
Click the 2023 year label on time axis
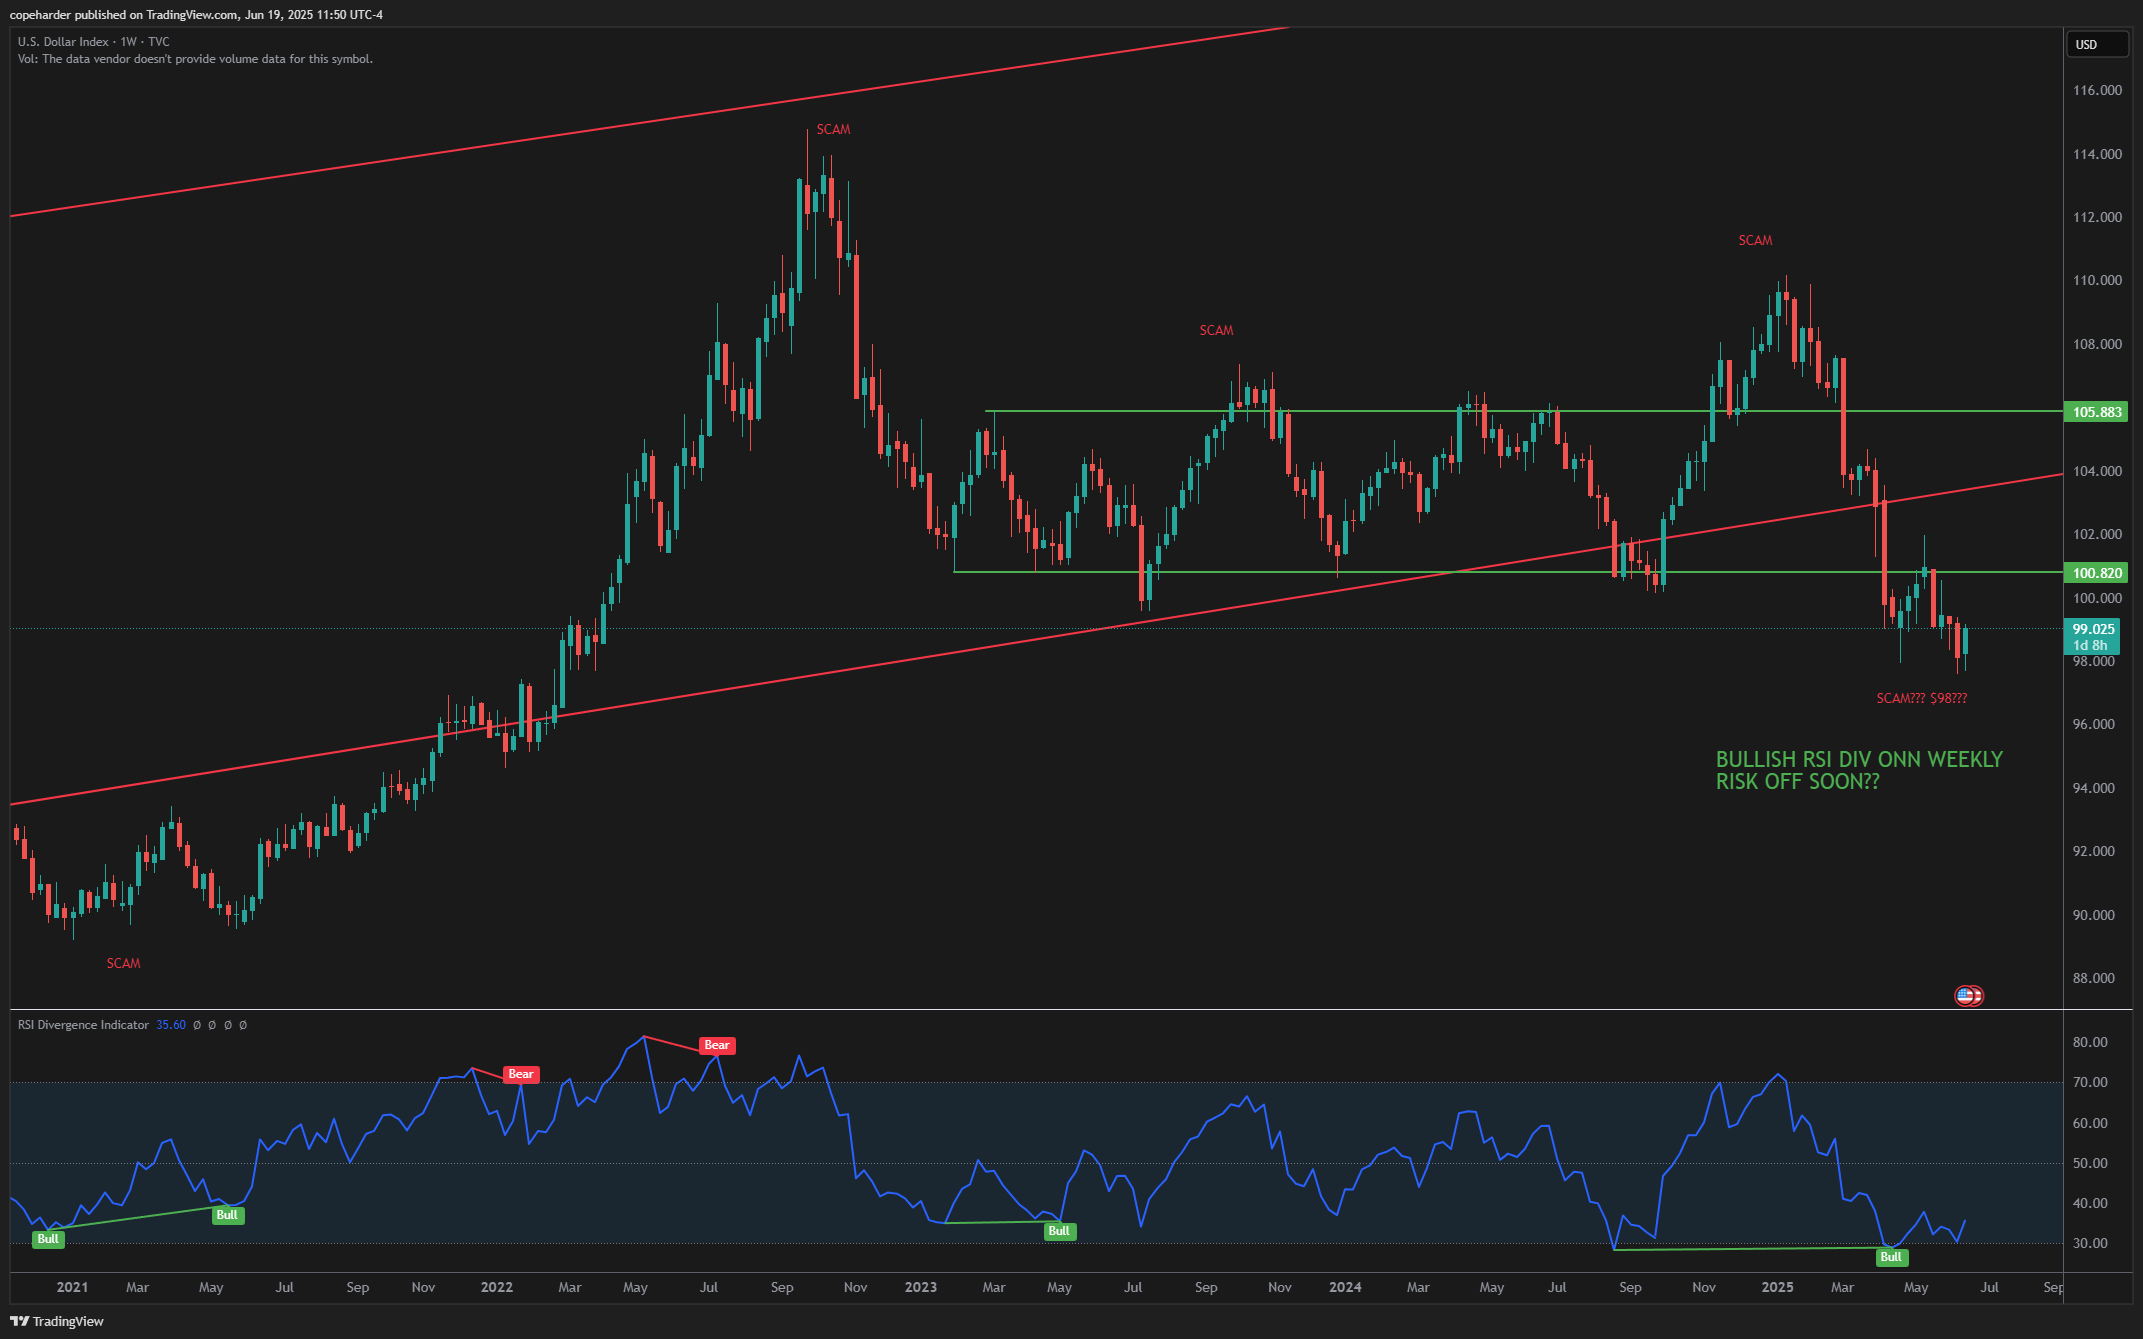pyautogui.click(x=921, y=1287)
